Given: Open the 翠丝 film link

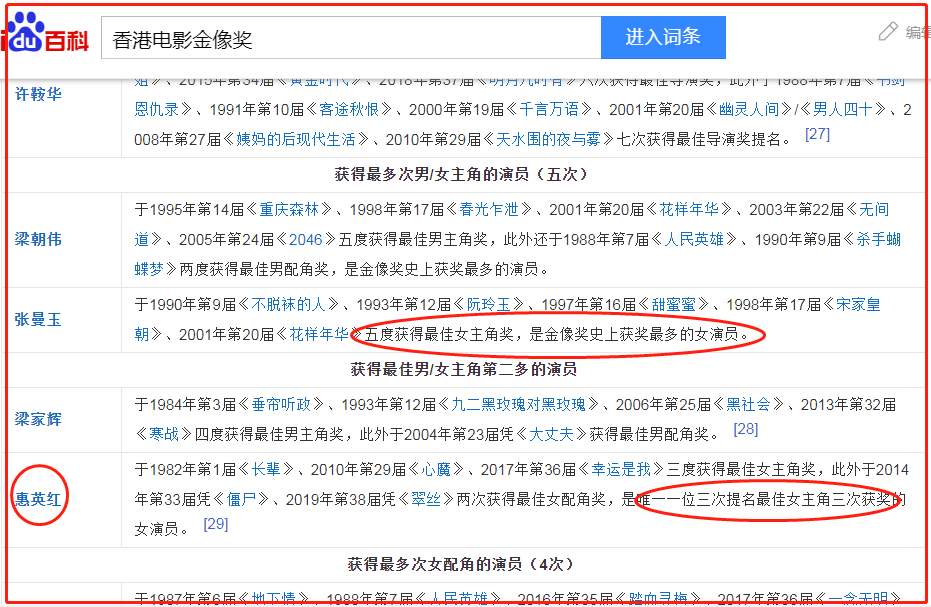Looking at the screenshot, I should pos(426,499).
